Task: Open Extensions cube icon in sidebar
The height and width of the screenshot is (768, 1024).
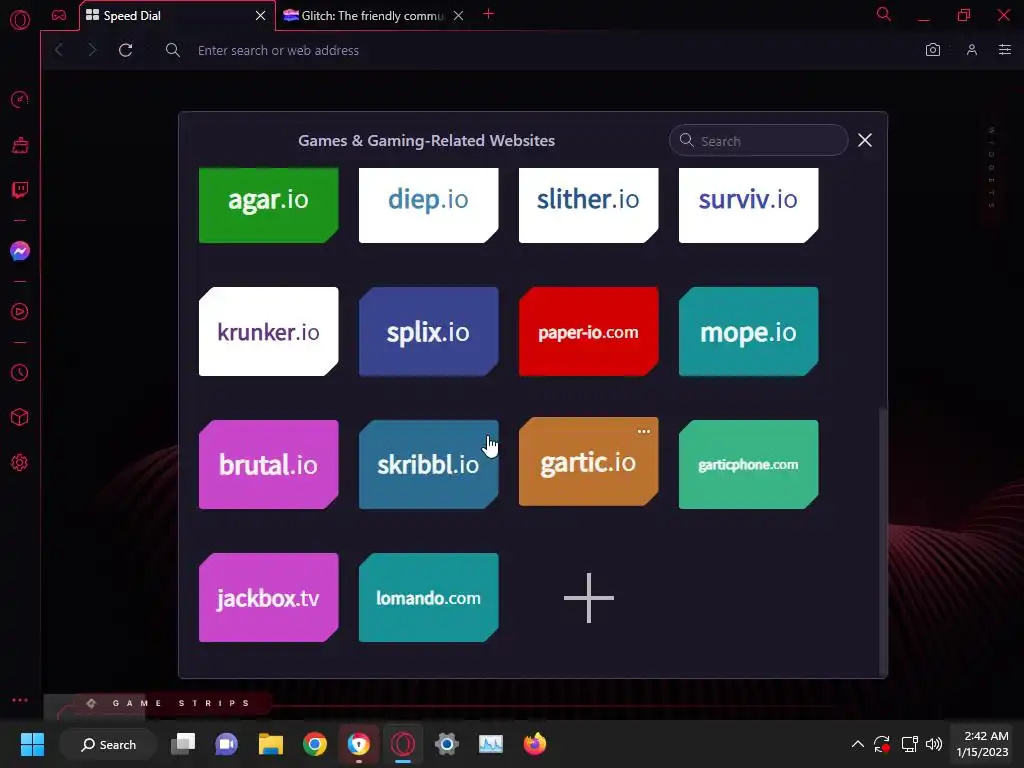Action: (20, 417)
